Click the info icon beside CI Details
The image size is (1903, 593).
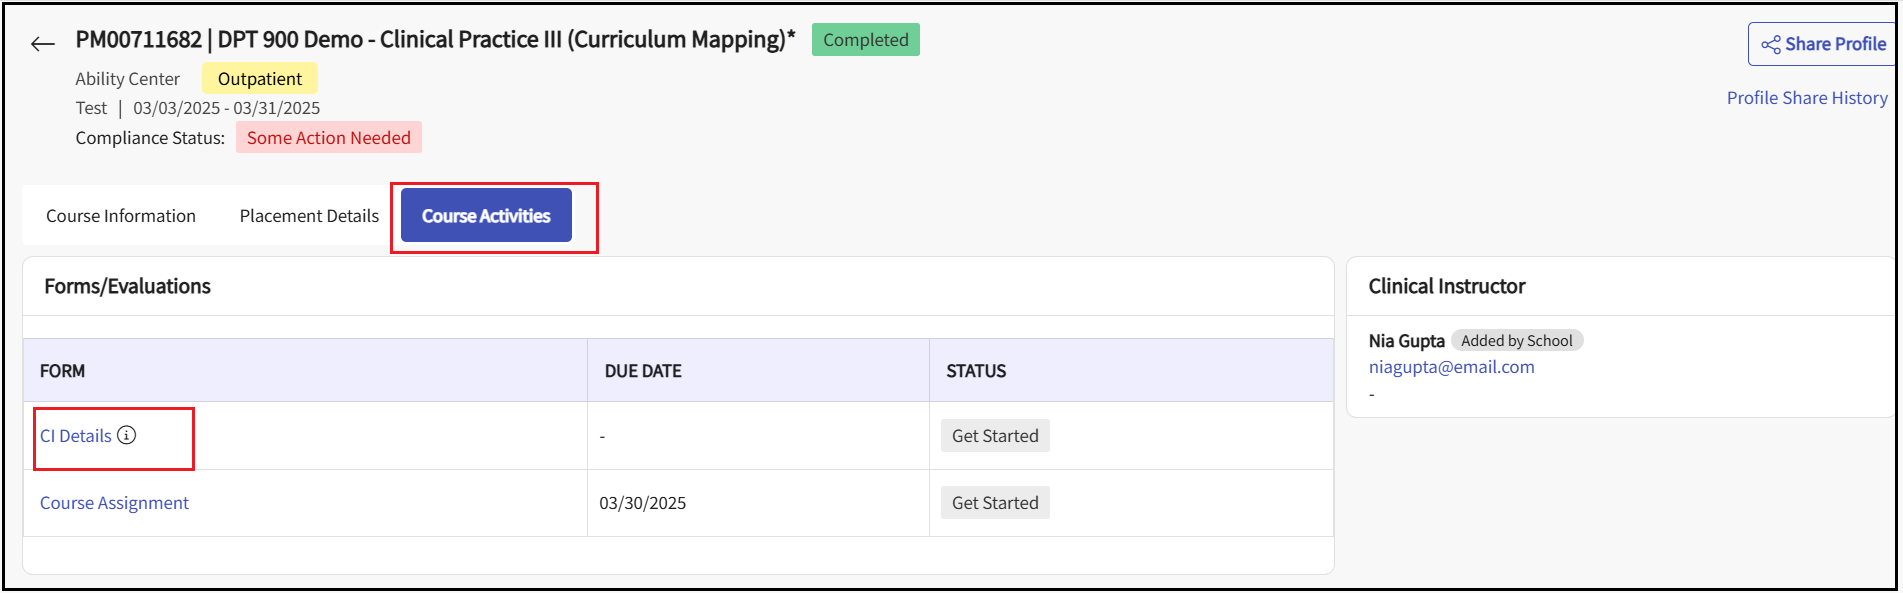127,435
